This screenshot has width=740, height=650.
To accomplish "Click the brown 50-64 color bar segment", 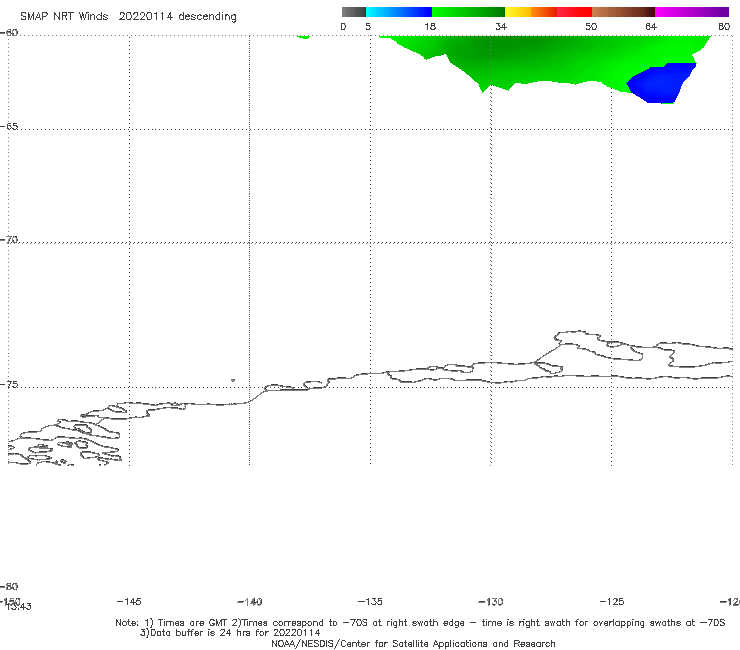I will pyautogui.click(x=623, y=12).
